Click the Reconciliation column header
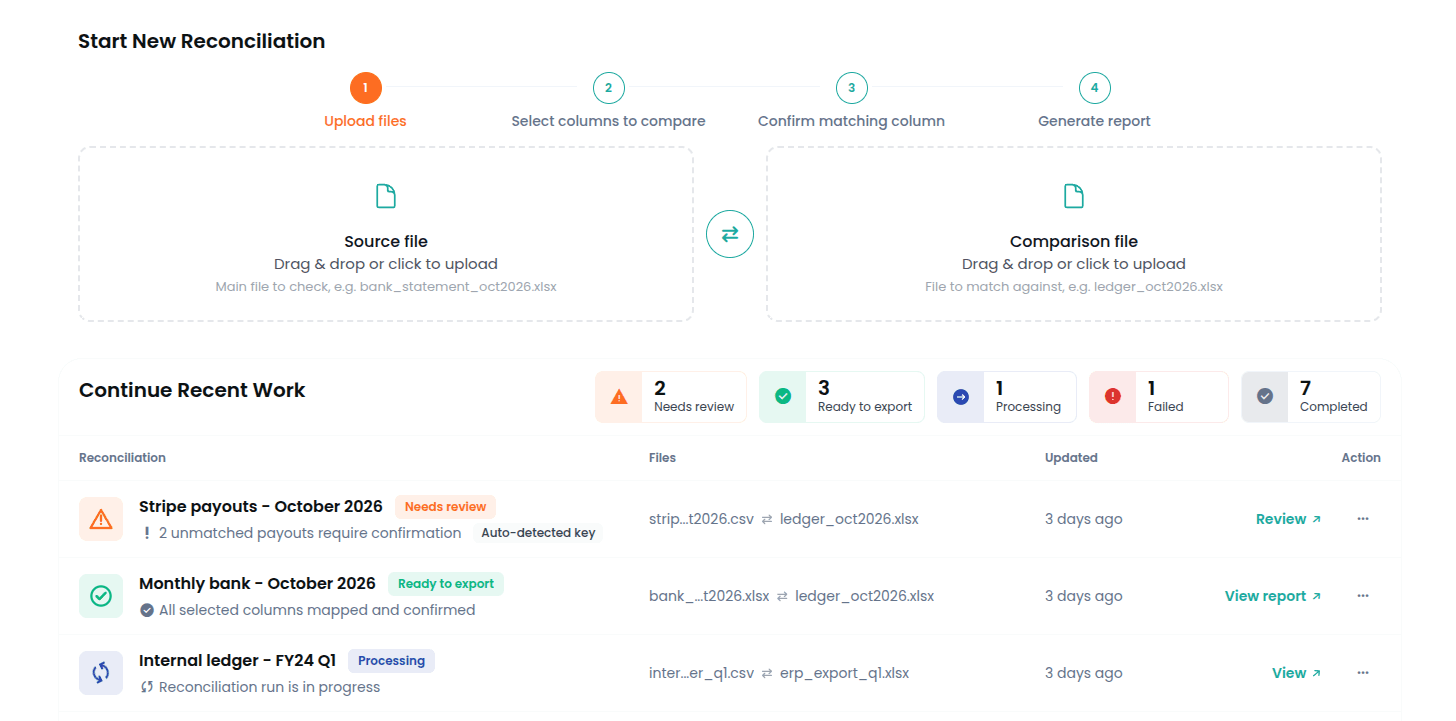 pyautogui.click(x=122, y=458)
